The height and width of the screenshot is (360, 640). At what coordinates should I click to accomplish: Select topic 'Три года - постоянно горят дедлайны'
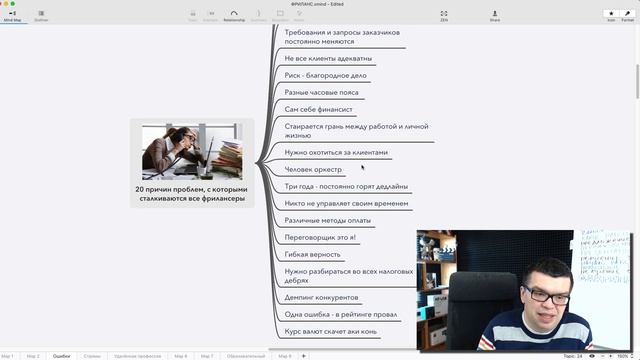tap(346, 187)
